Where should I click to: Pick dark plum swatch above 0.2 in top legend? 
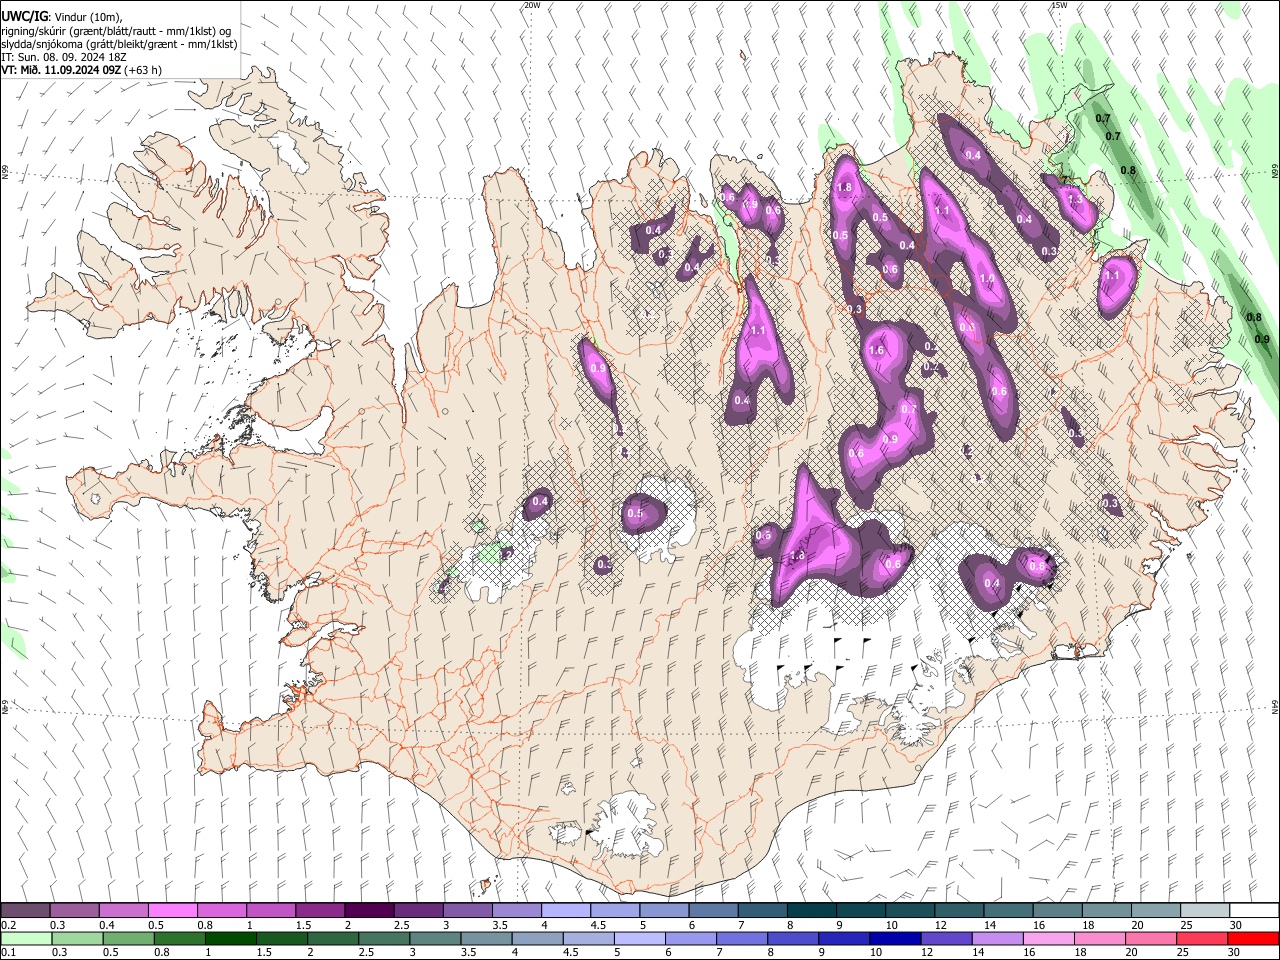point(25,911)
